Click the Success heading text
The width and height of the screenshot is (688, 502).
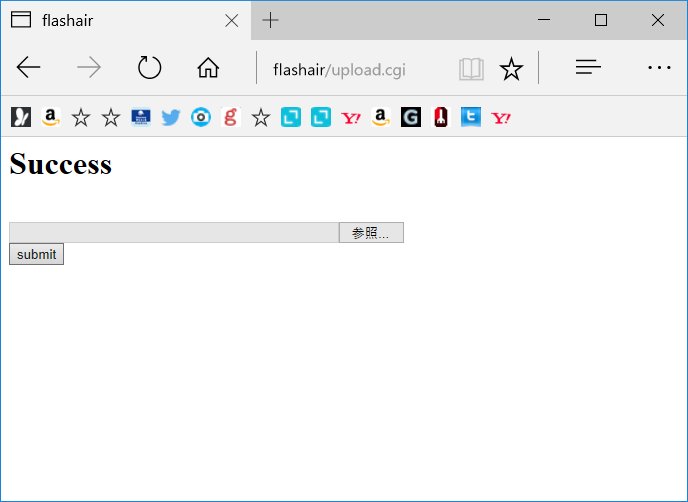61,164
